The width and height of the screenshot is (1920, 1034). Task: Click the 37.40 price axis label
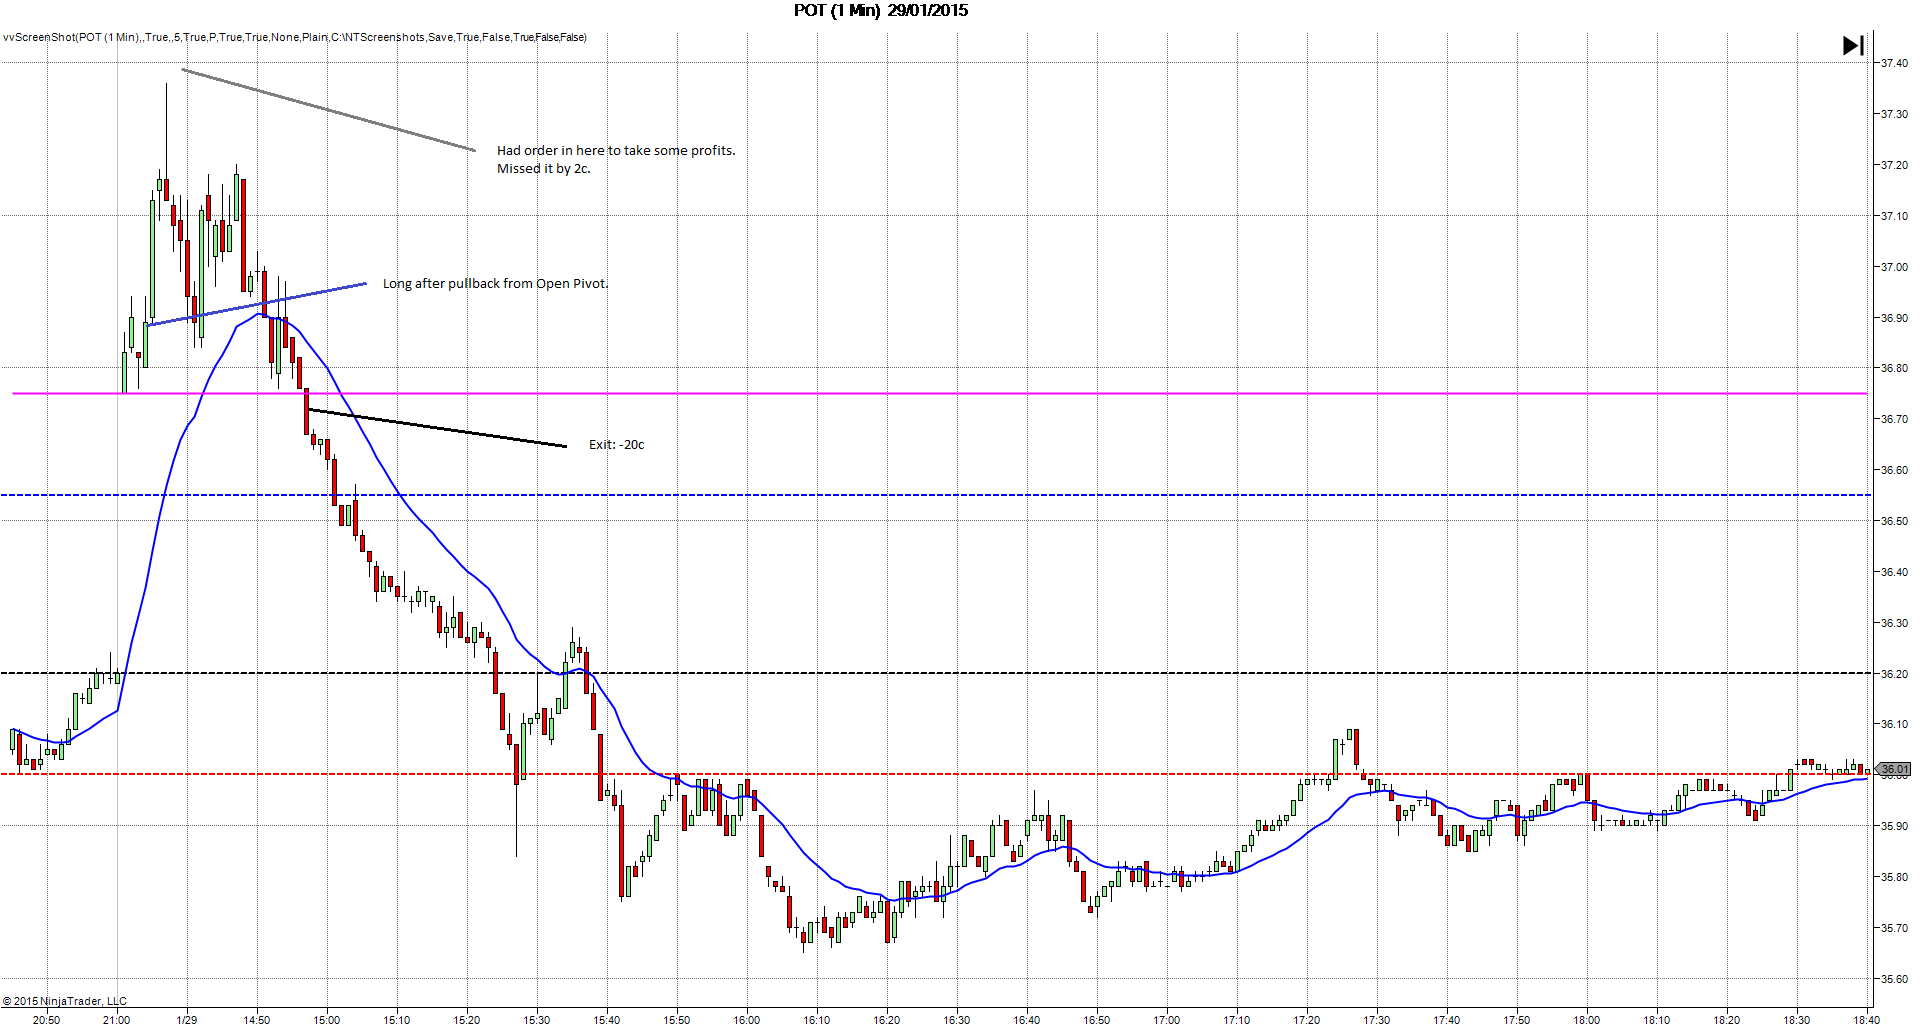tap(1894, 64)
